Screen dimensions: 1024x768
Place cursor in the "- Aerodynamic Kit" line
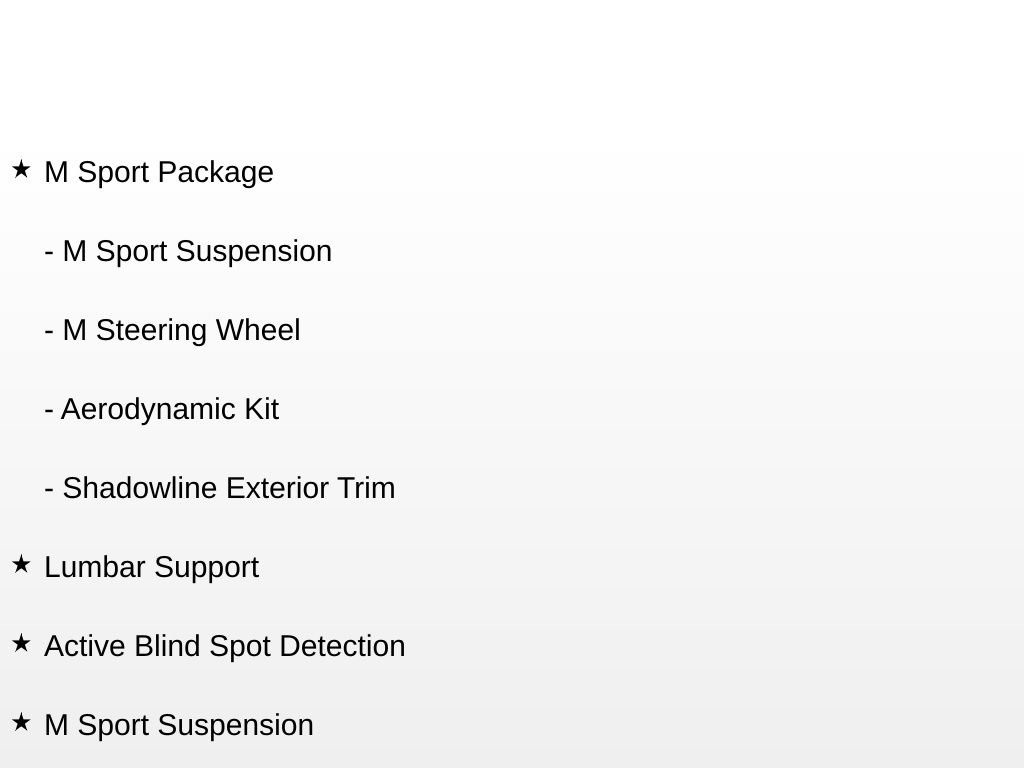click(162, 409)
